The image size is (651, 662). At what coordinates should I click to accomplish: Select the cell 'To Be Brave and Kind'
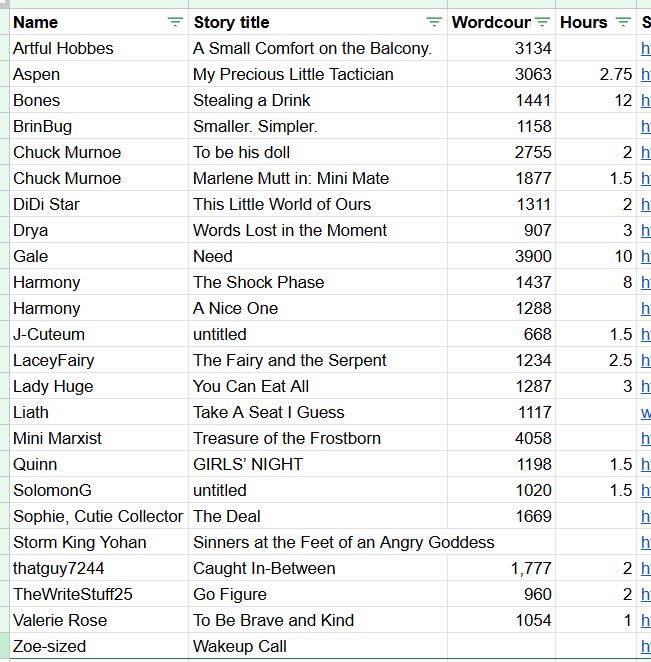pos(318,620)
